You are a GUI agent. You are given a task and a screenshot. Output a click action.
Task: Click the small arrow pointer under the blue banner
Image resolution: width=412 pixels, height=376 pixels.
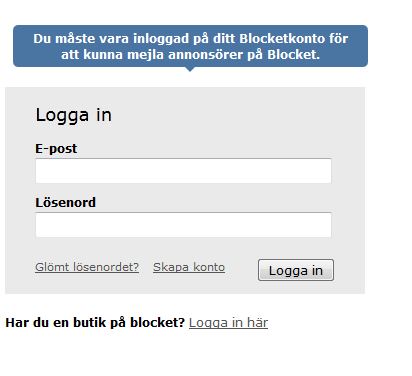190,69
